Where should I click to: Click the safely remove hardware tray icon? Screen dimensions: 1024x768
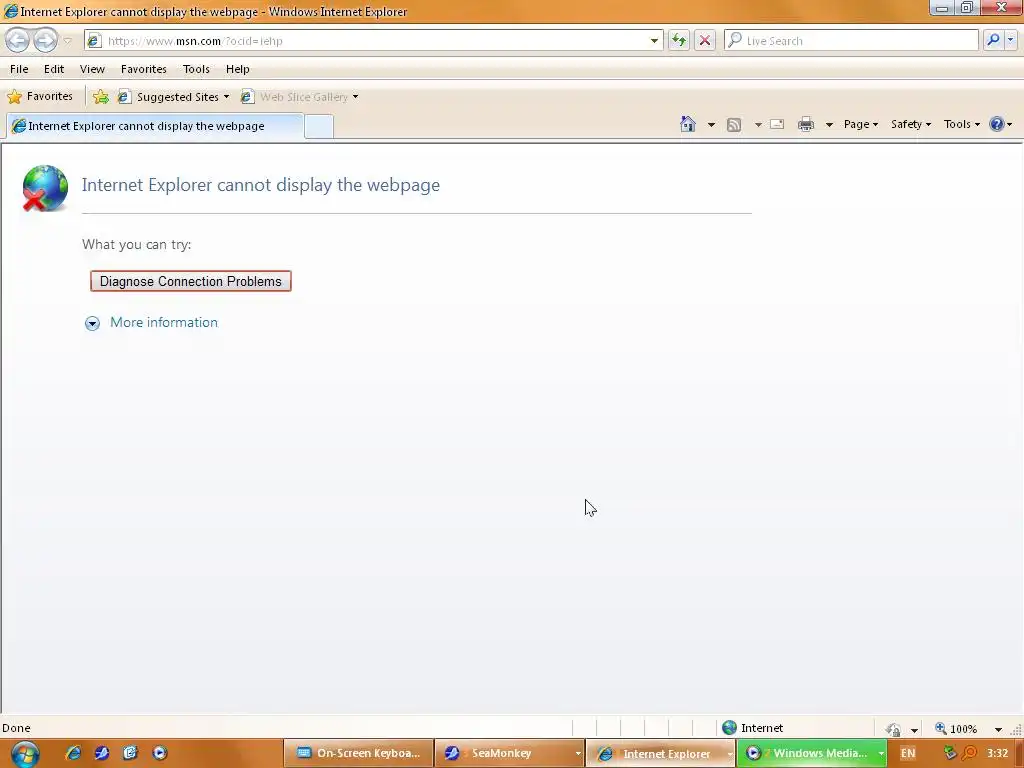950,753
